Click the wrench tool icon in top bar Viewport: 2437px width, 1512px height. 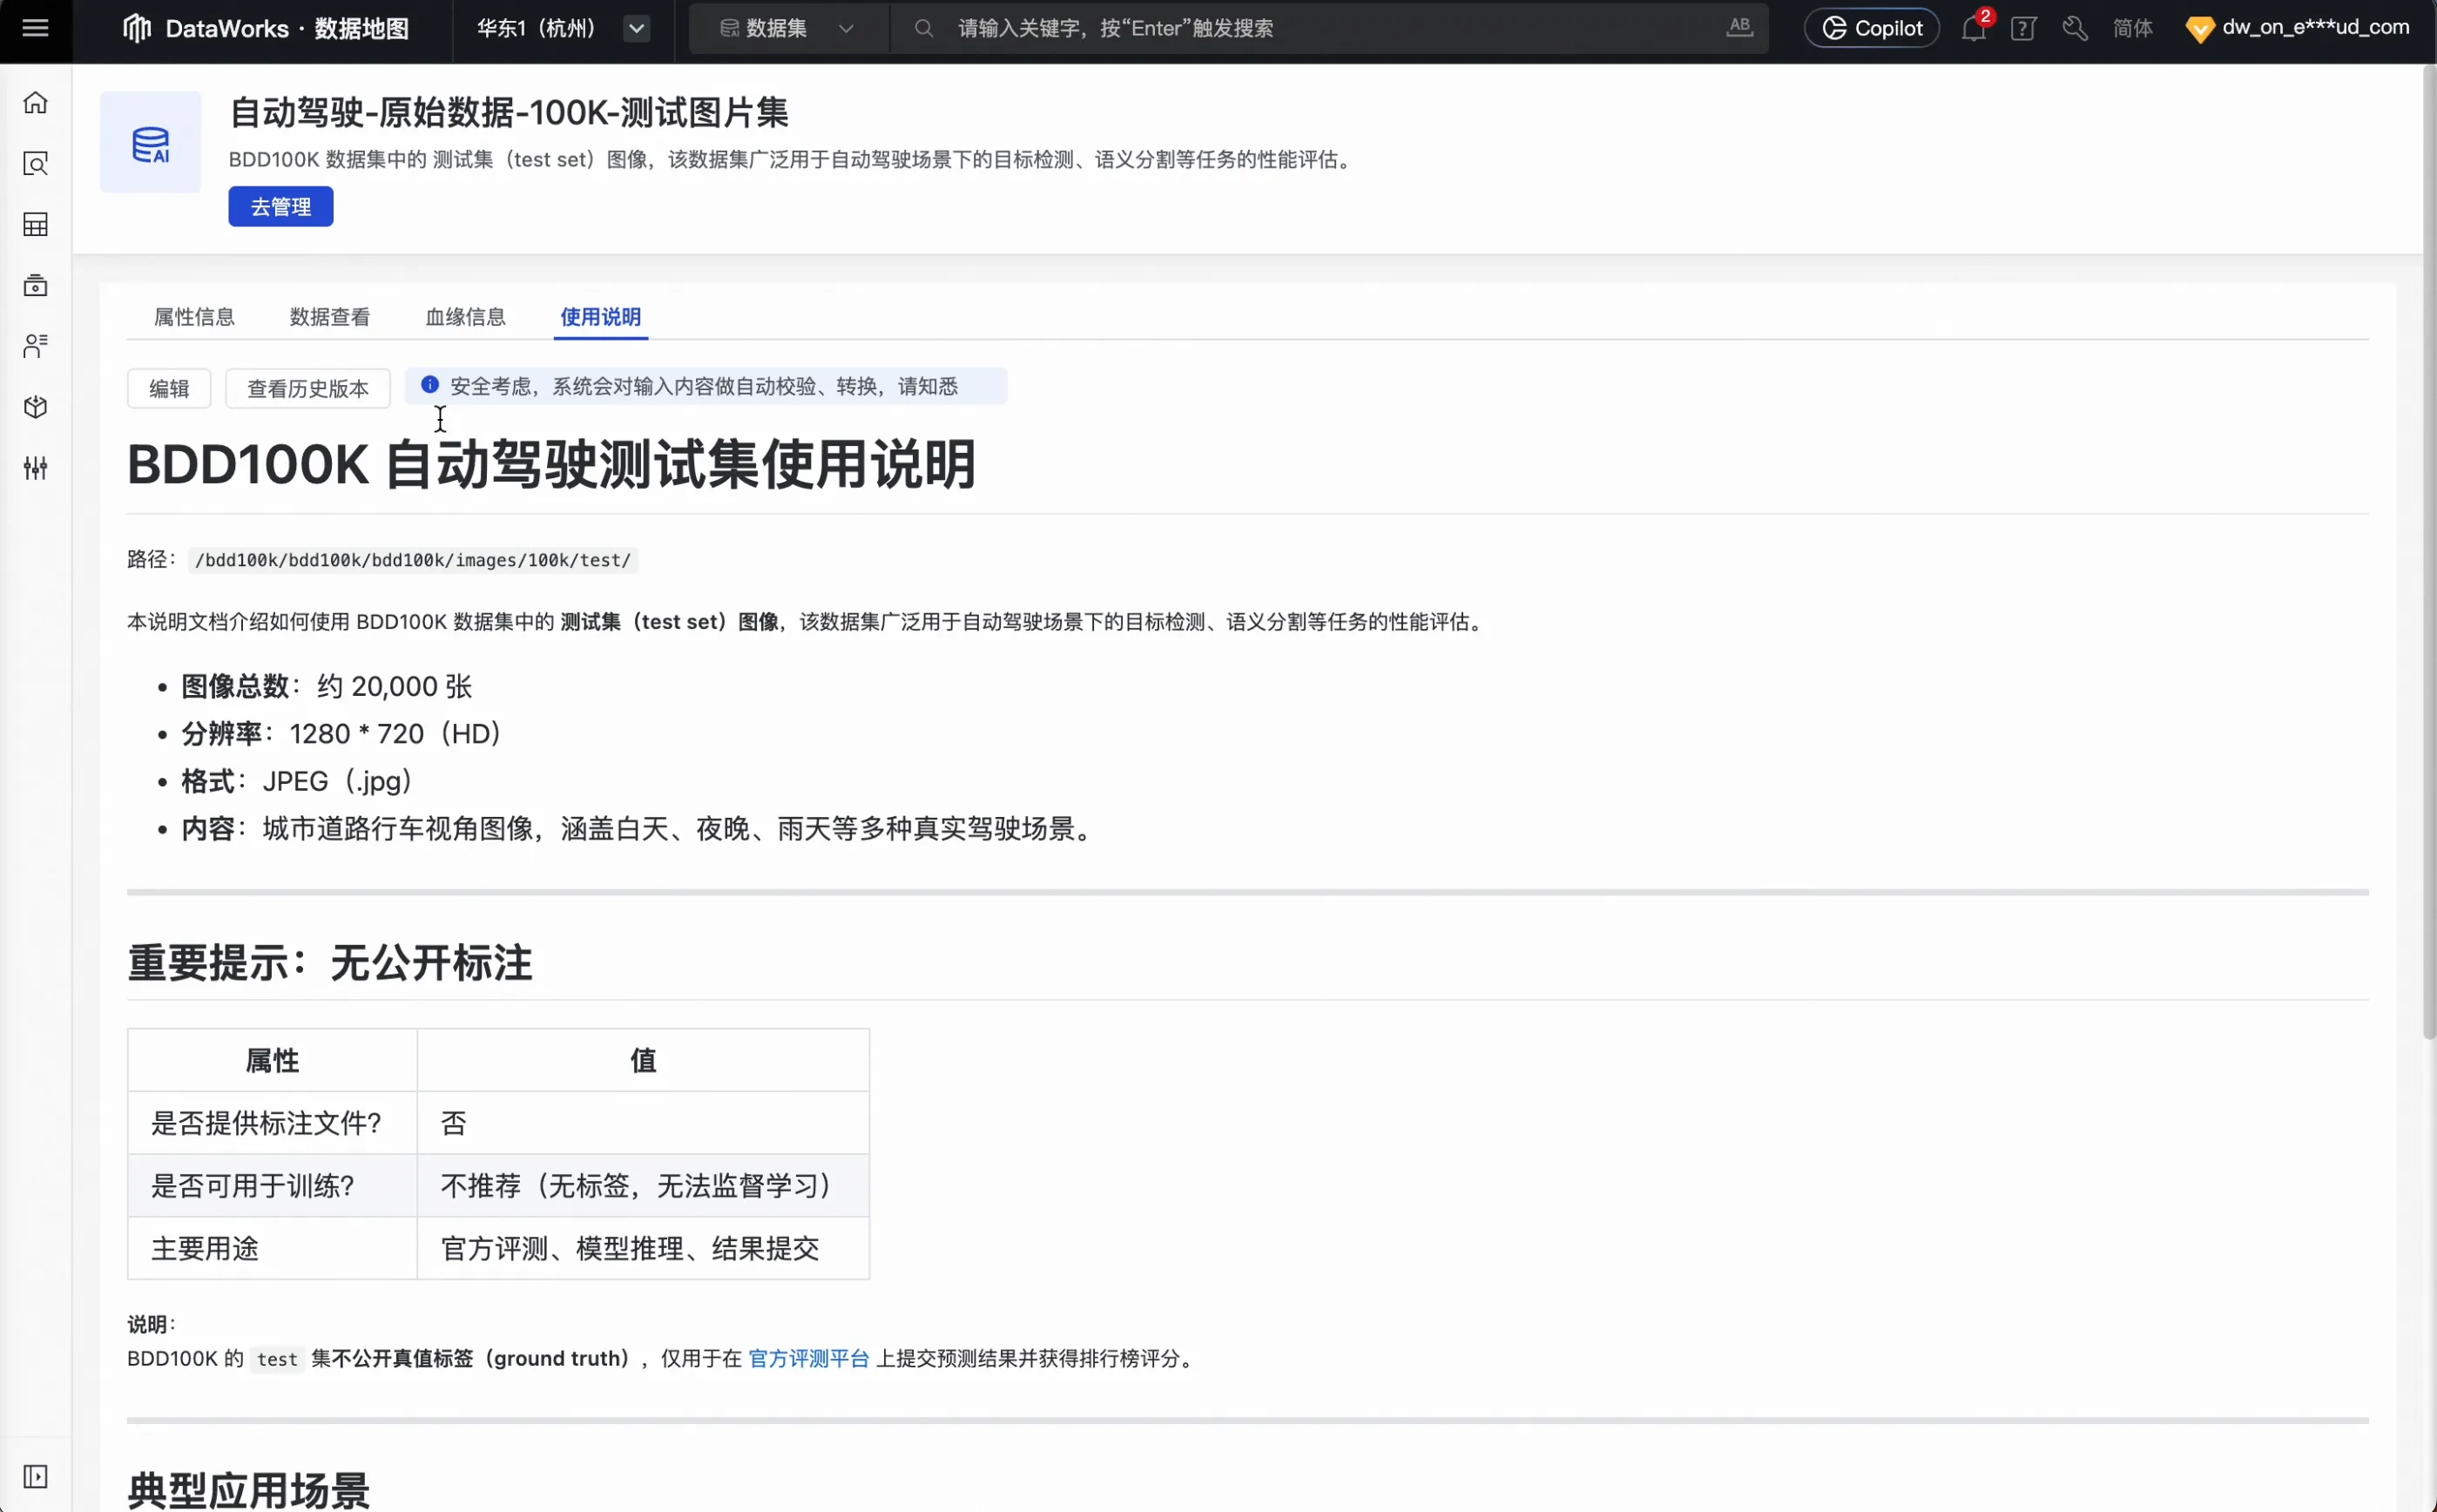(2074, 27)
